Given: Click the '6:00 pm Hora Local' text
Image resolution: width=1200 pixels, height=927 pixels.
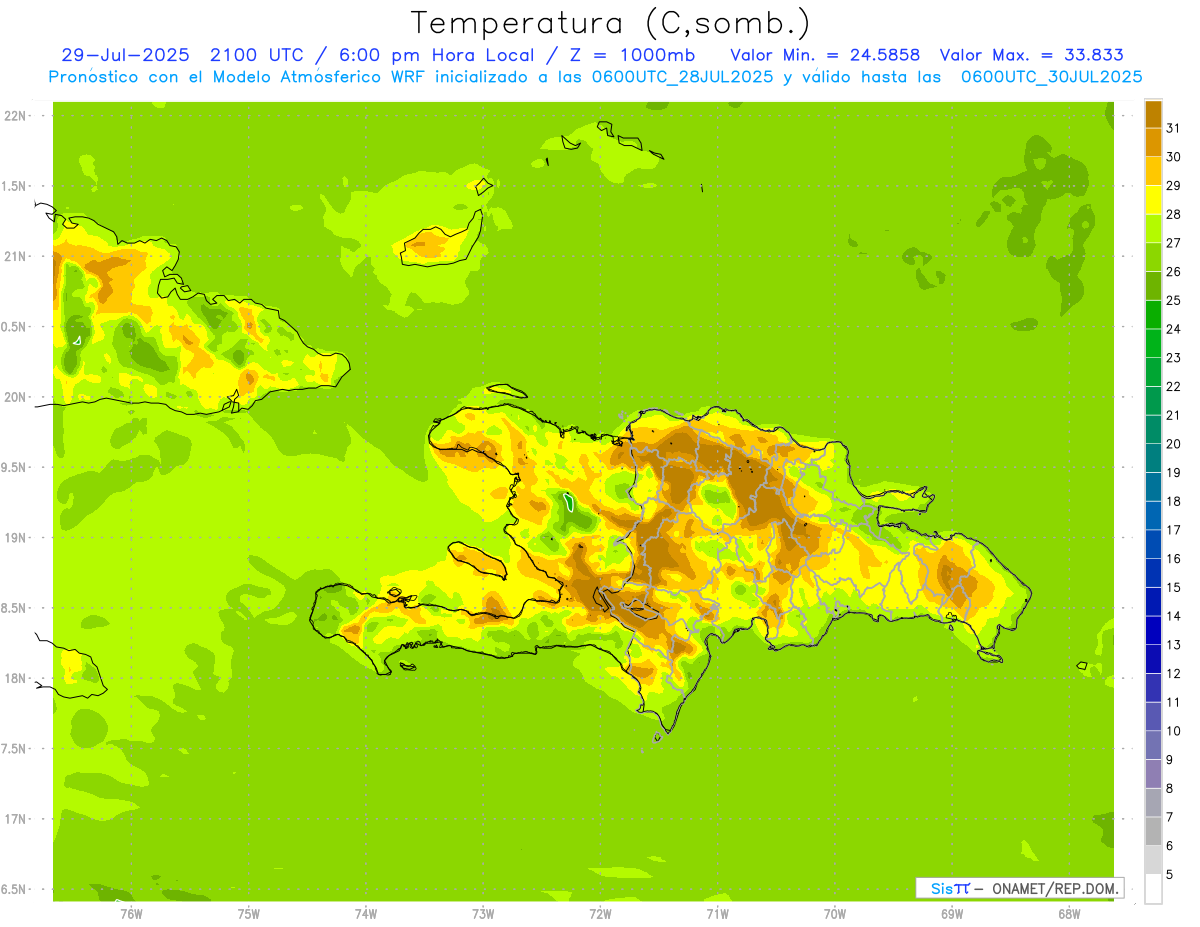Looking at the screenshot, I should tap(433, 55).
